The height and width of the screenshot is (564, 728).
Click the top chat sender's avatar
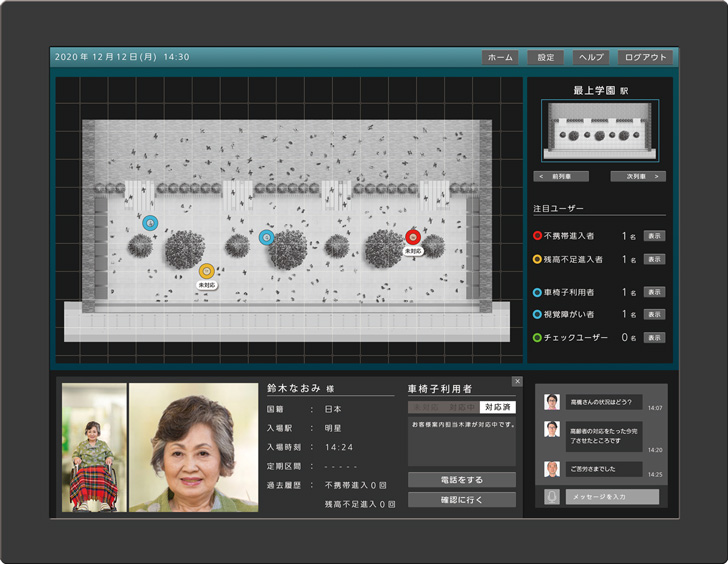click(551, 402)
